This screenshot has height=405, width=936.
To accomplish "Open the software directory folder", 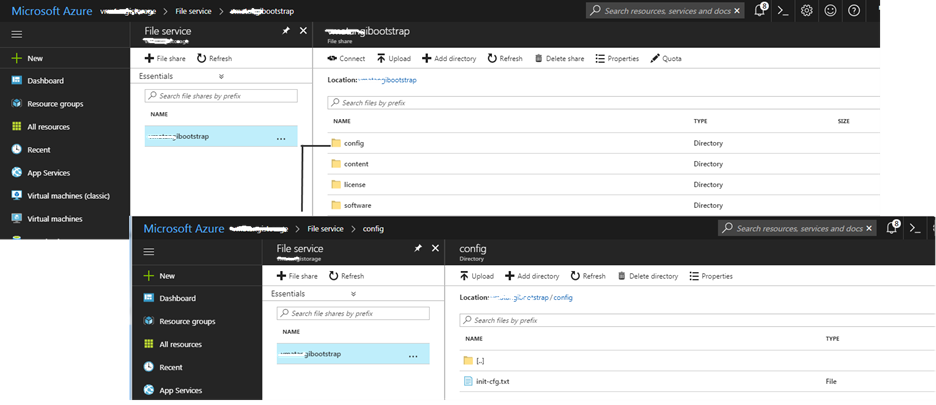I will pyautogui.click(x=357, y=206).
